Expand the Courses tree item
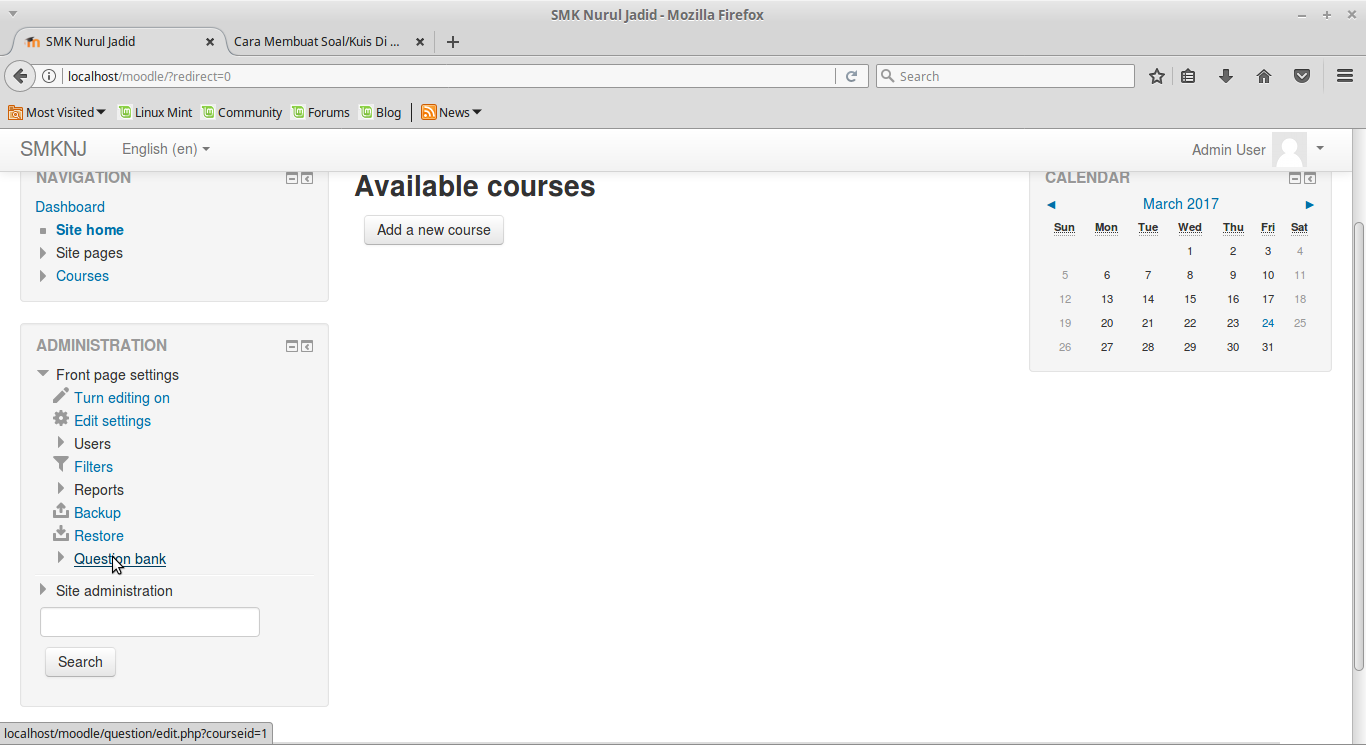The image size is (1366, 745). pyautogui.click(x=43, y=276)
